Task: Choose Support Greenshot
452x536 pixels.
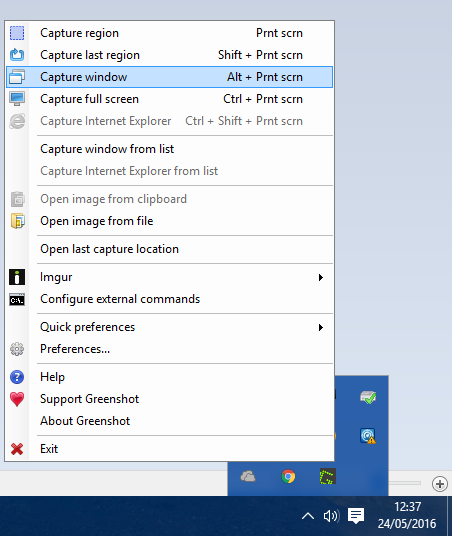Action: click(169, 399)
